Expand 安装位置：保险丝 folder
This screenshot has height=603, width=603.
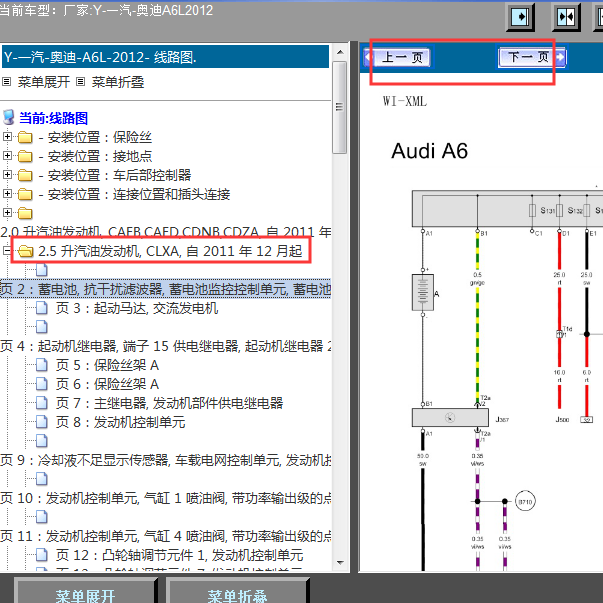tap(7, 137)
